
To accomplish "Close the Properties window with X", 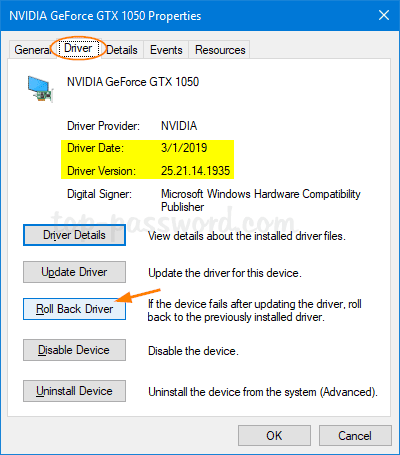I will pyautogui.click(x=384, y=15).
